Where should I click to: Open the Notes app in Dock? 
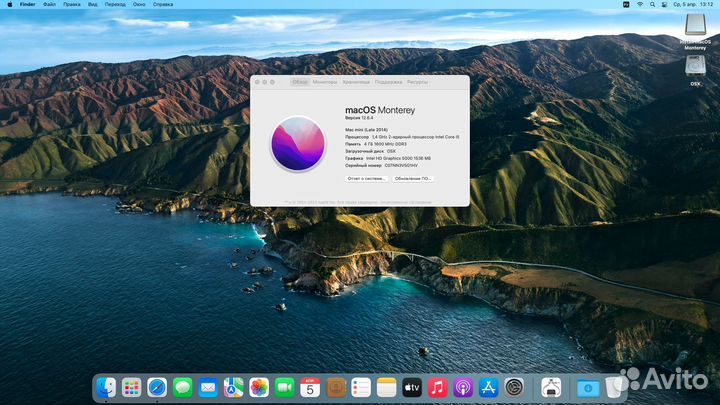pyautogui.click(x=387, y=388)
